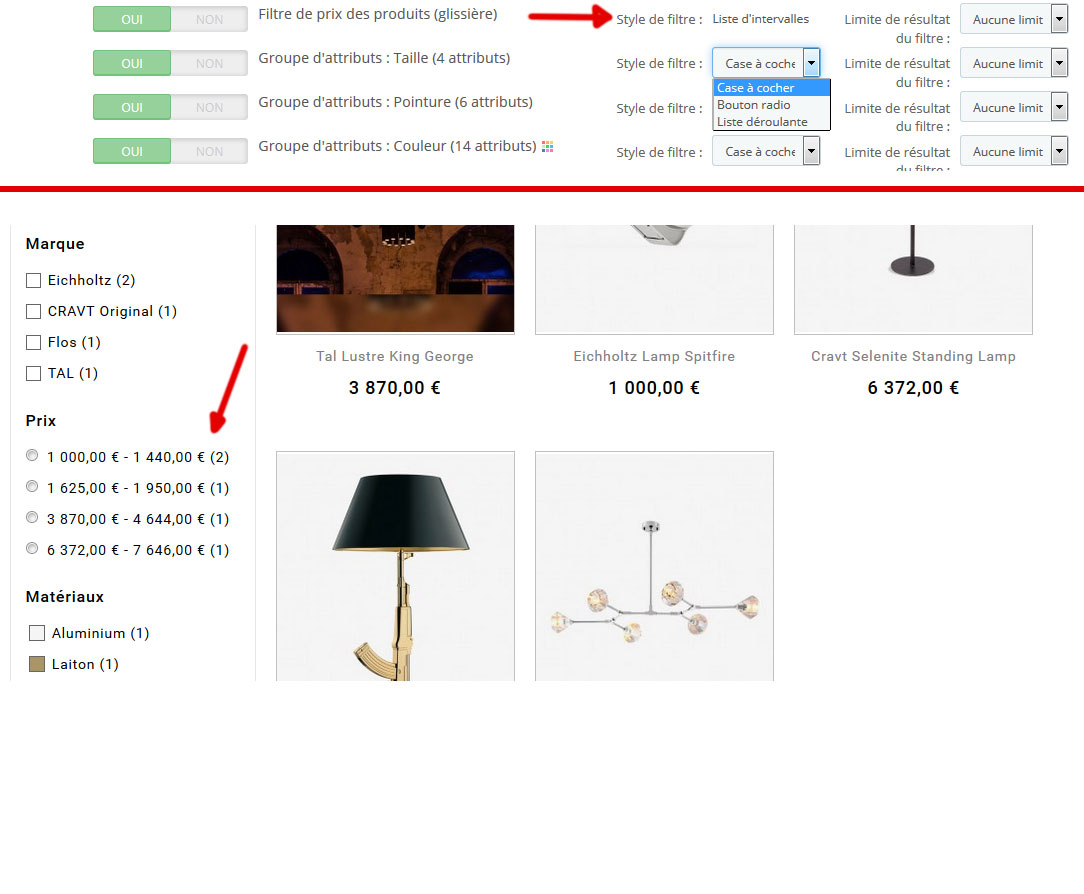The image size is (1084, 894).
Task: Click the Marque filter heading
Action: pos(55,244)
